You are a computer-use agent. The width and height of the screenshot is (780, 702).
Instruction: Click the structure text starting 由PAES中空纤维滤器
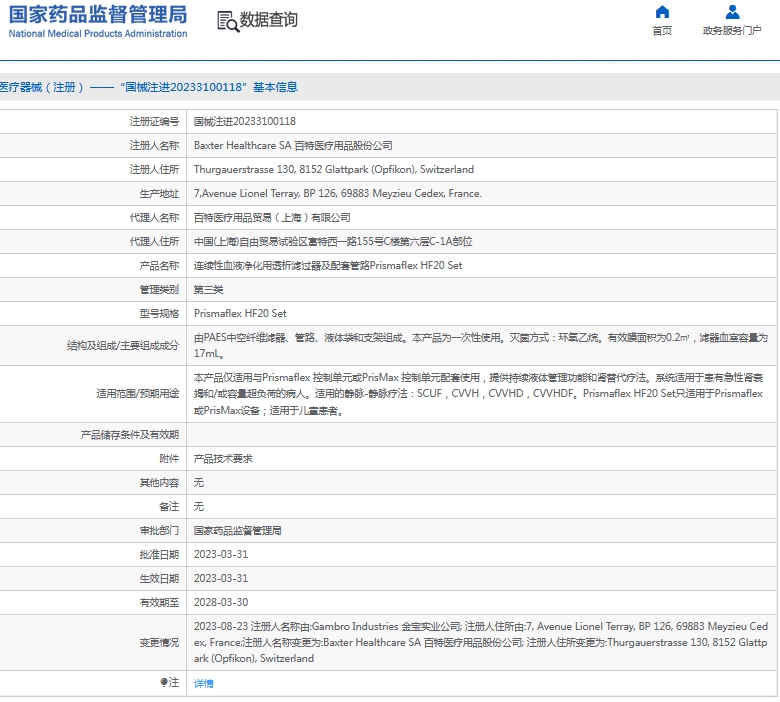[481, 345]
